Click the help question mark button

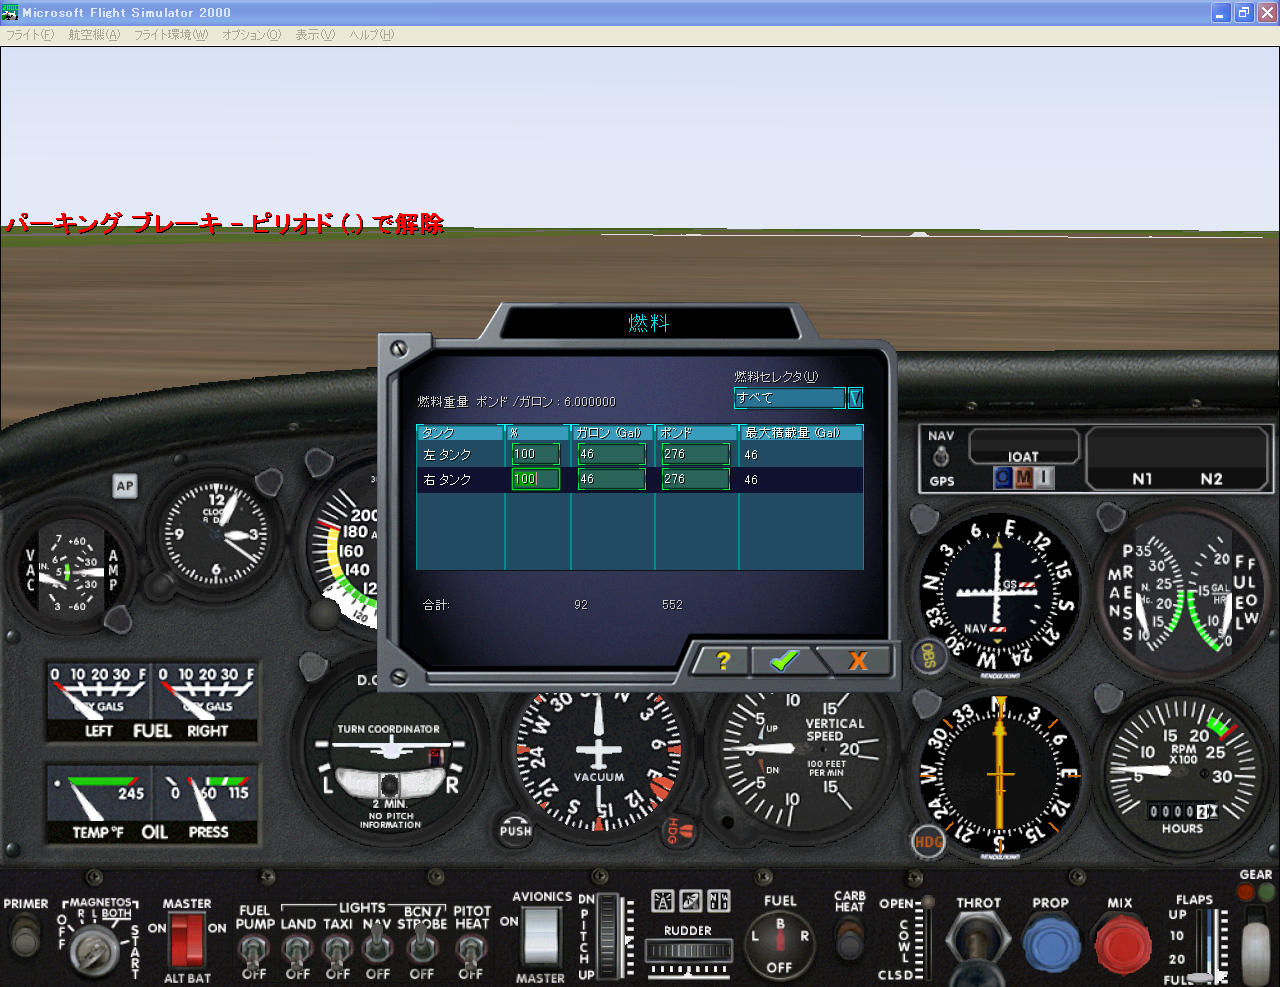click(723, 660)
